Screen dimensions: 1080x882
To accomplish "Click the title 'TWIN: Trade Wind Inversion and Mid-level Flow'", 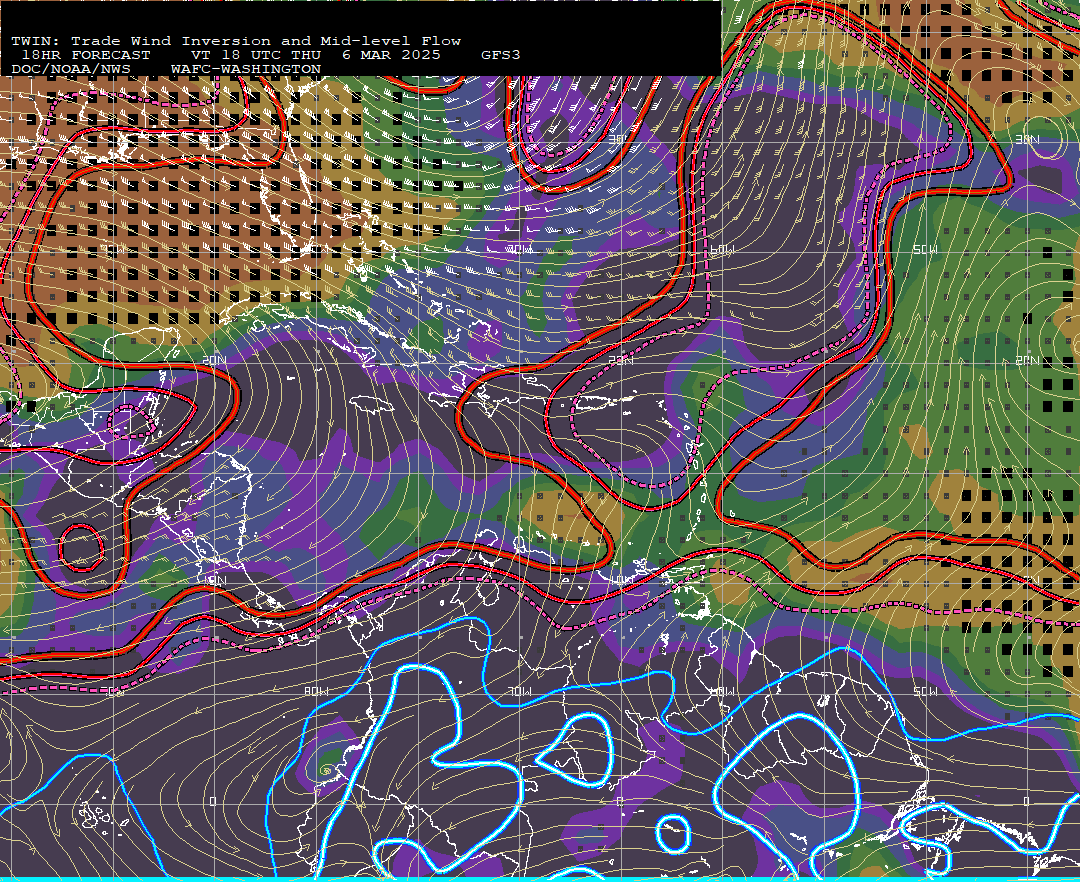I will [236, 41].
